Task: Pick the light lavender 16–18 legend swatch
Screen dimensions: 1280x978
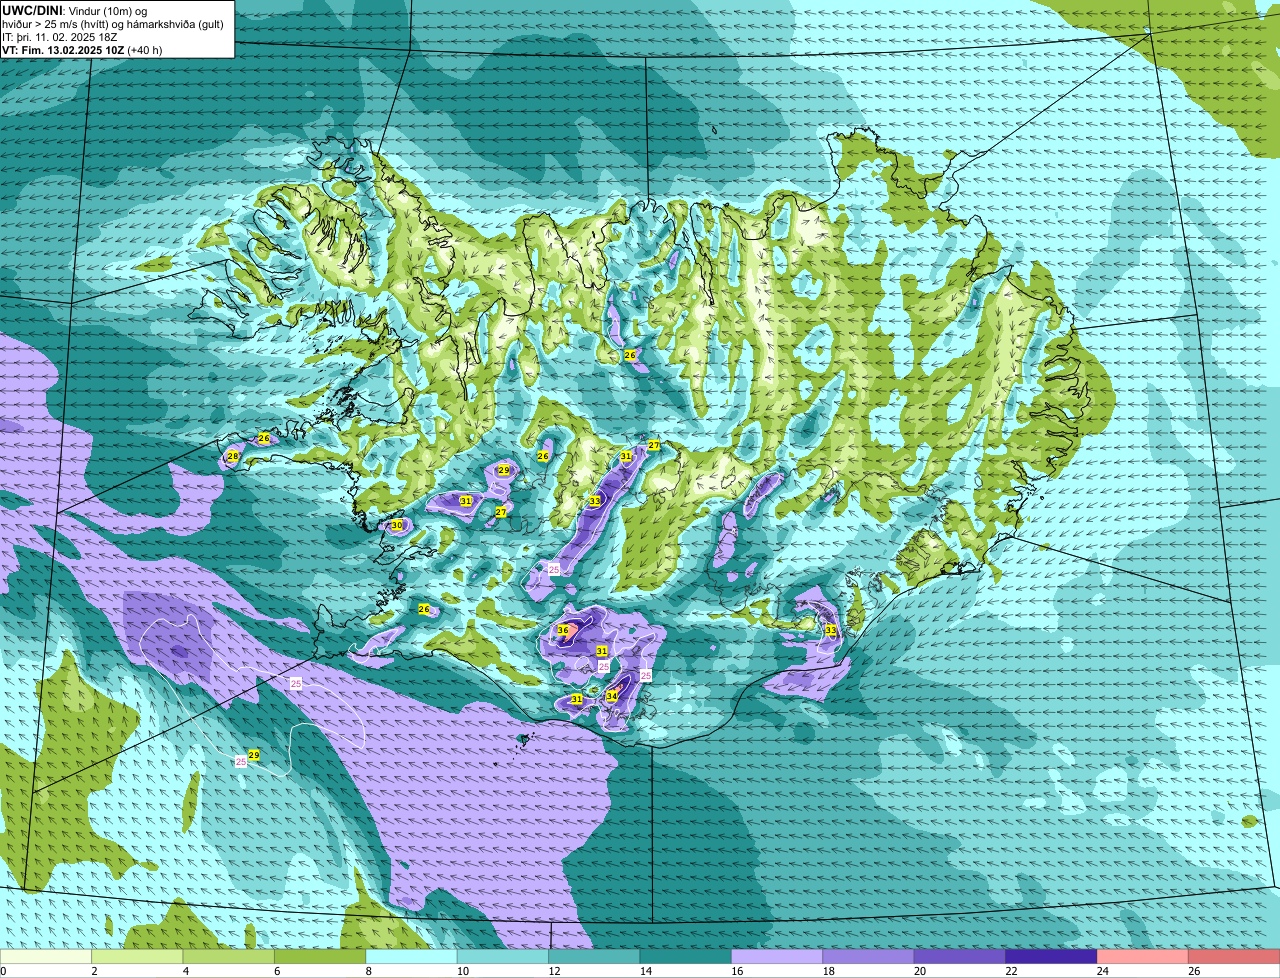Action: click(x=778, y=957)
